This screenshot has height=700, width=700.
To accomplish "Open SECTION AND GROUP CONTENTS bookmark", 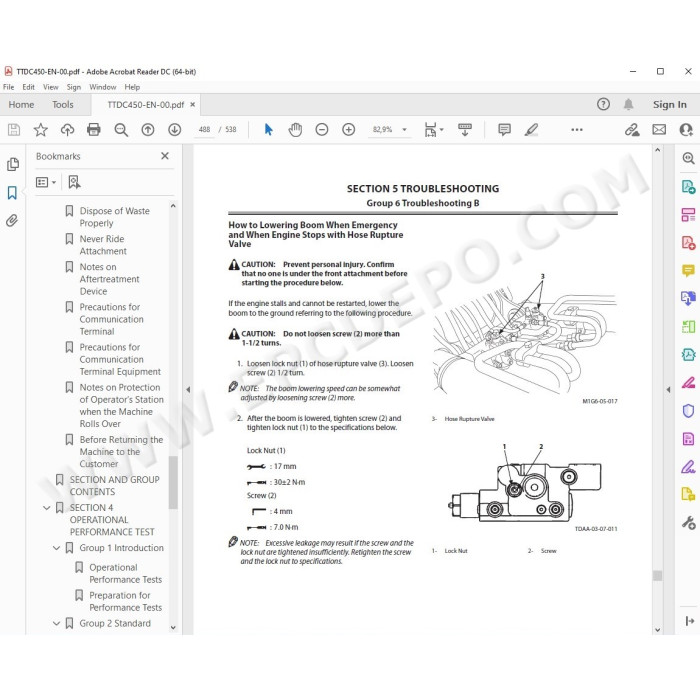I will tap(114, 486).
